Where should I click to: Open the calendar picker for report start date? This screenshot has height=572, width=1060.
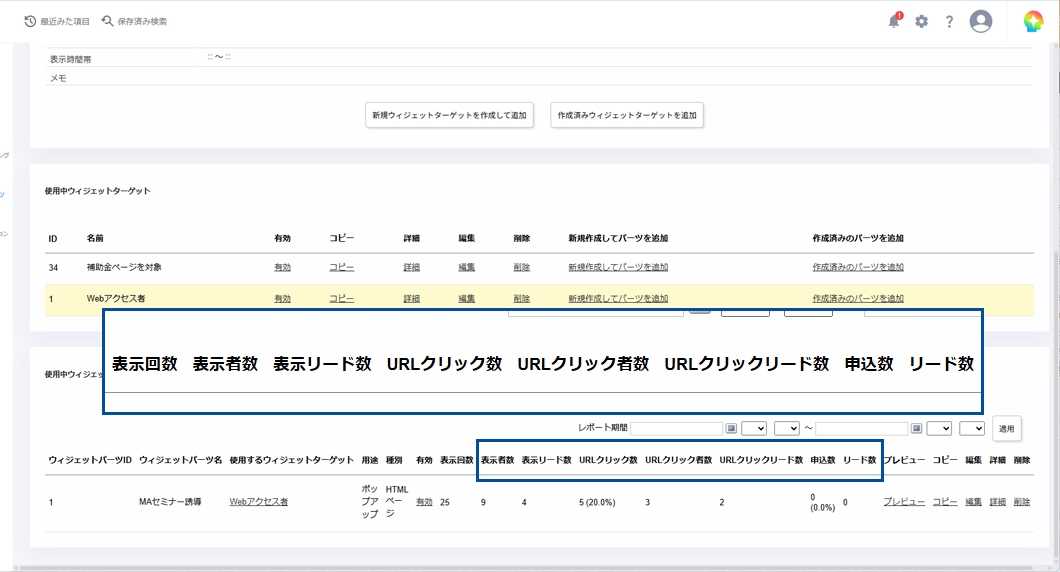[x=731, y=429]
